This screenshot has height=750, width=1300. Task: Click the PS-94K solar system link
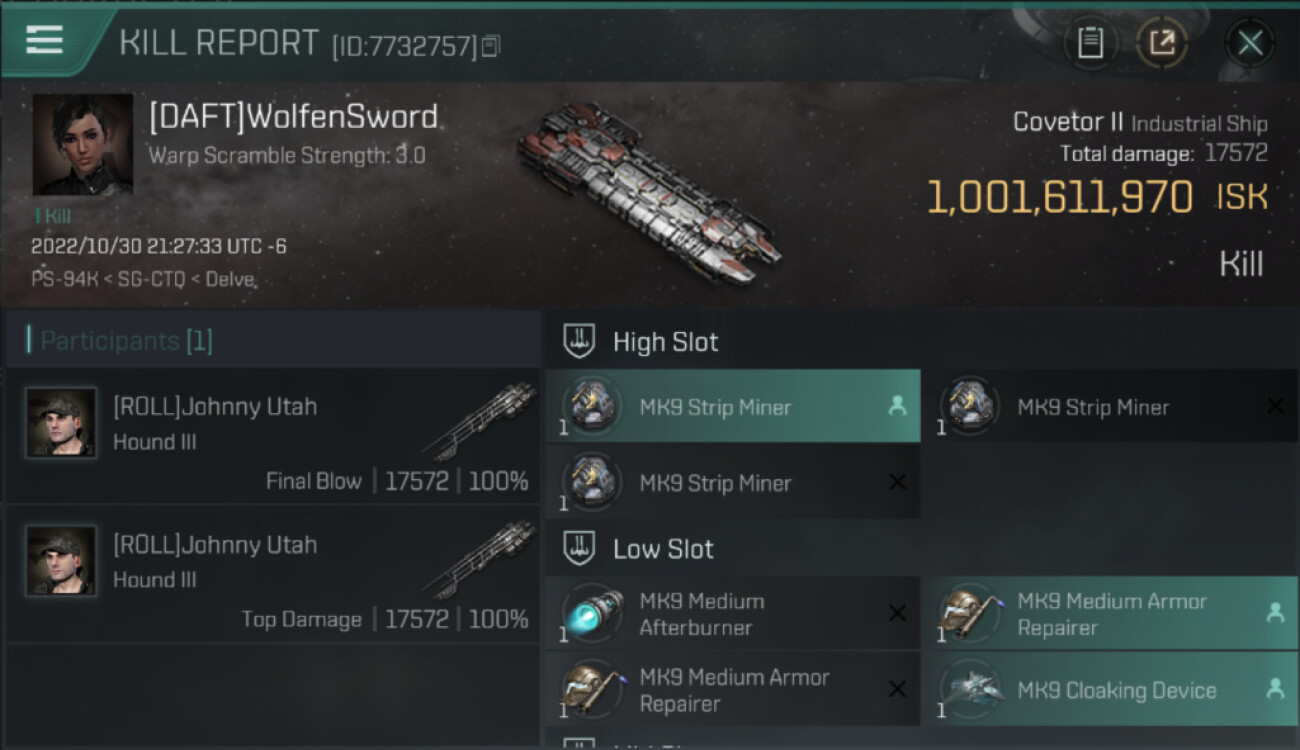56,280
